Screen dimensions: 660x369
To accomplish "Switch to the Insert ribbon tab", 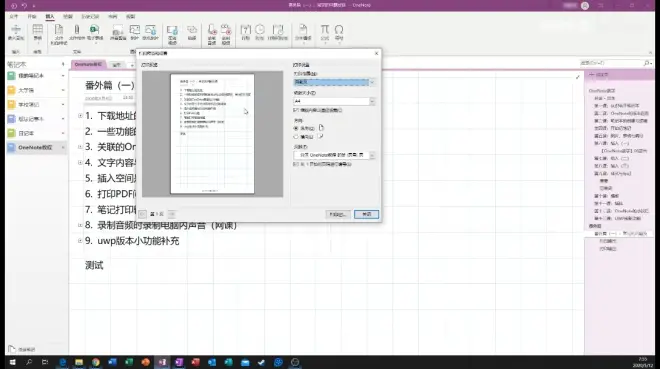I will tap(50, 16).
